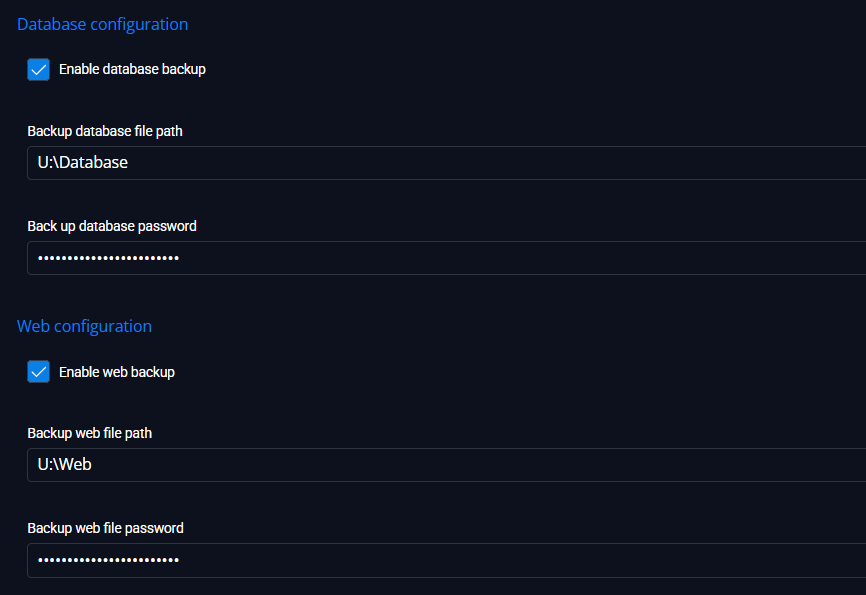Click the Web configuration heading
The height and width of the screenshot is (595, 866).
coord(85,327)
